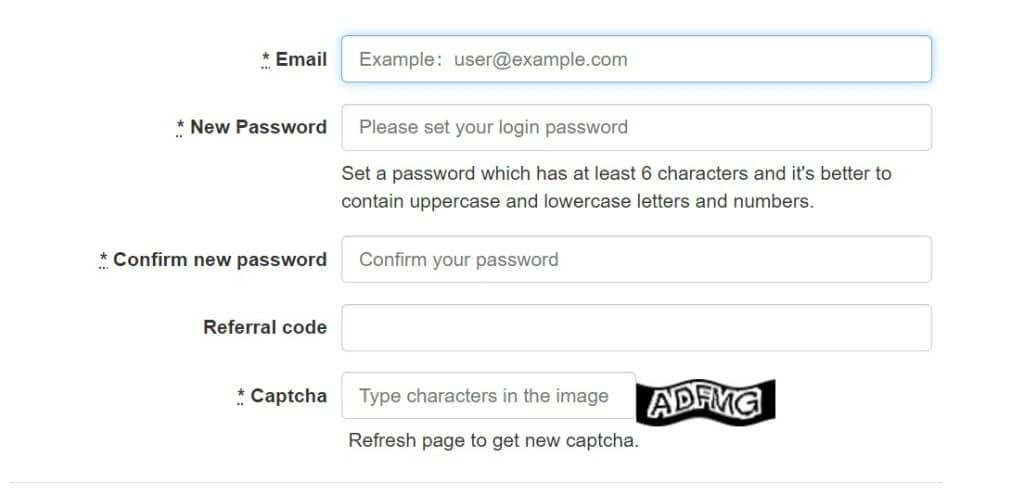Click the required asterisk beside Captcha

241,396
